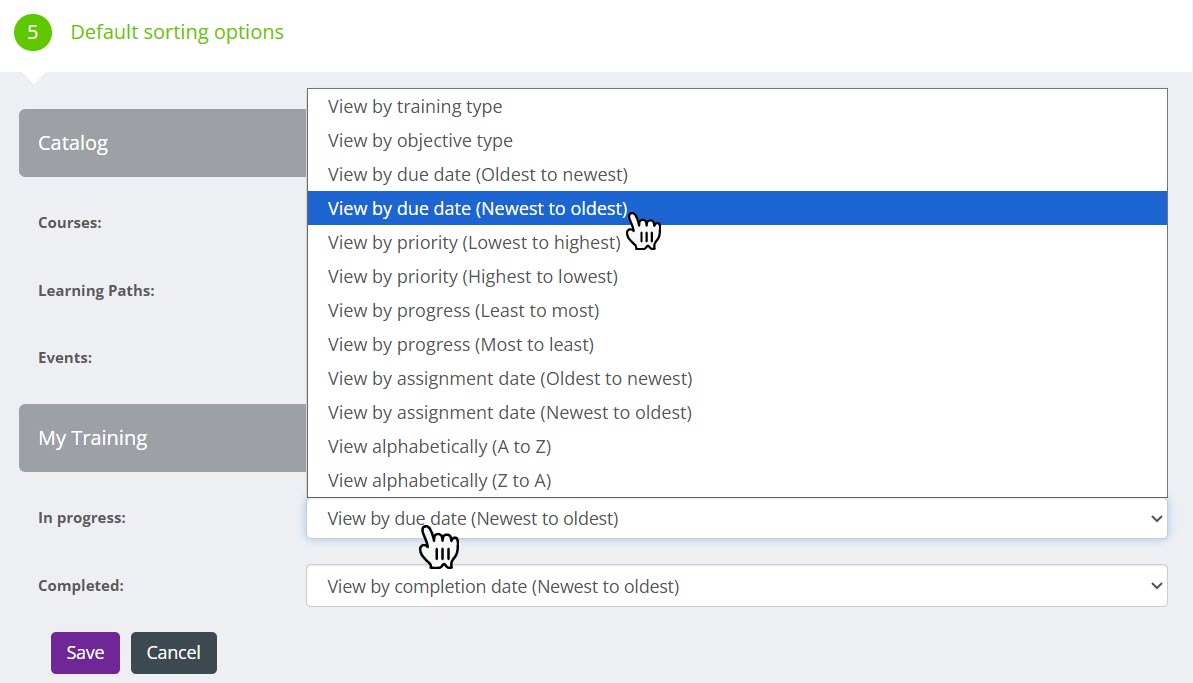The image size is (1193, 683).
Task: Select View alphabetically A to Z
Action: tap(439, 447)
